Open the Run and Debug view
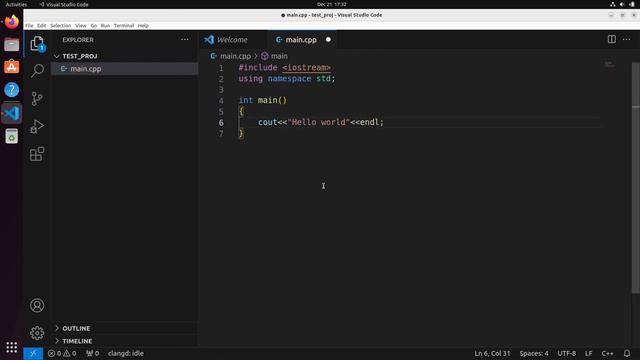Image resolution: width=640 pixels, height=360 pixels. pos(37,126)
